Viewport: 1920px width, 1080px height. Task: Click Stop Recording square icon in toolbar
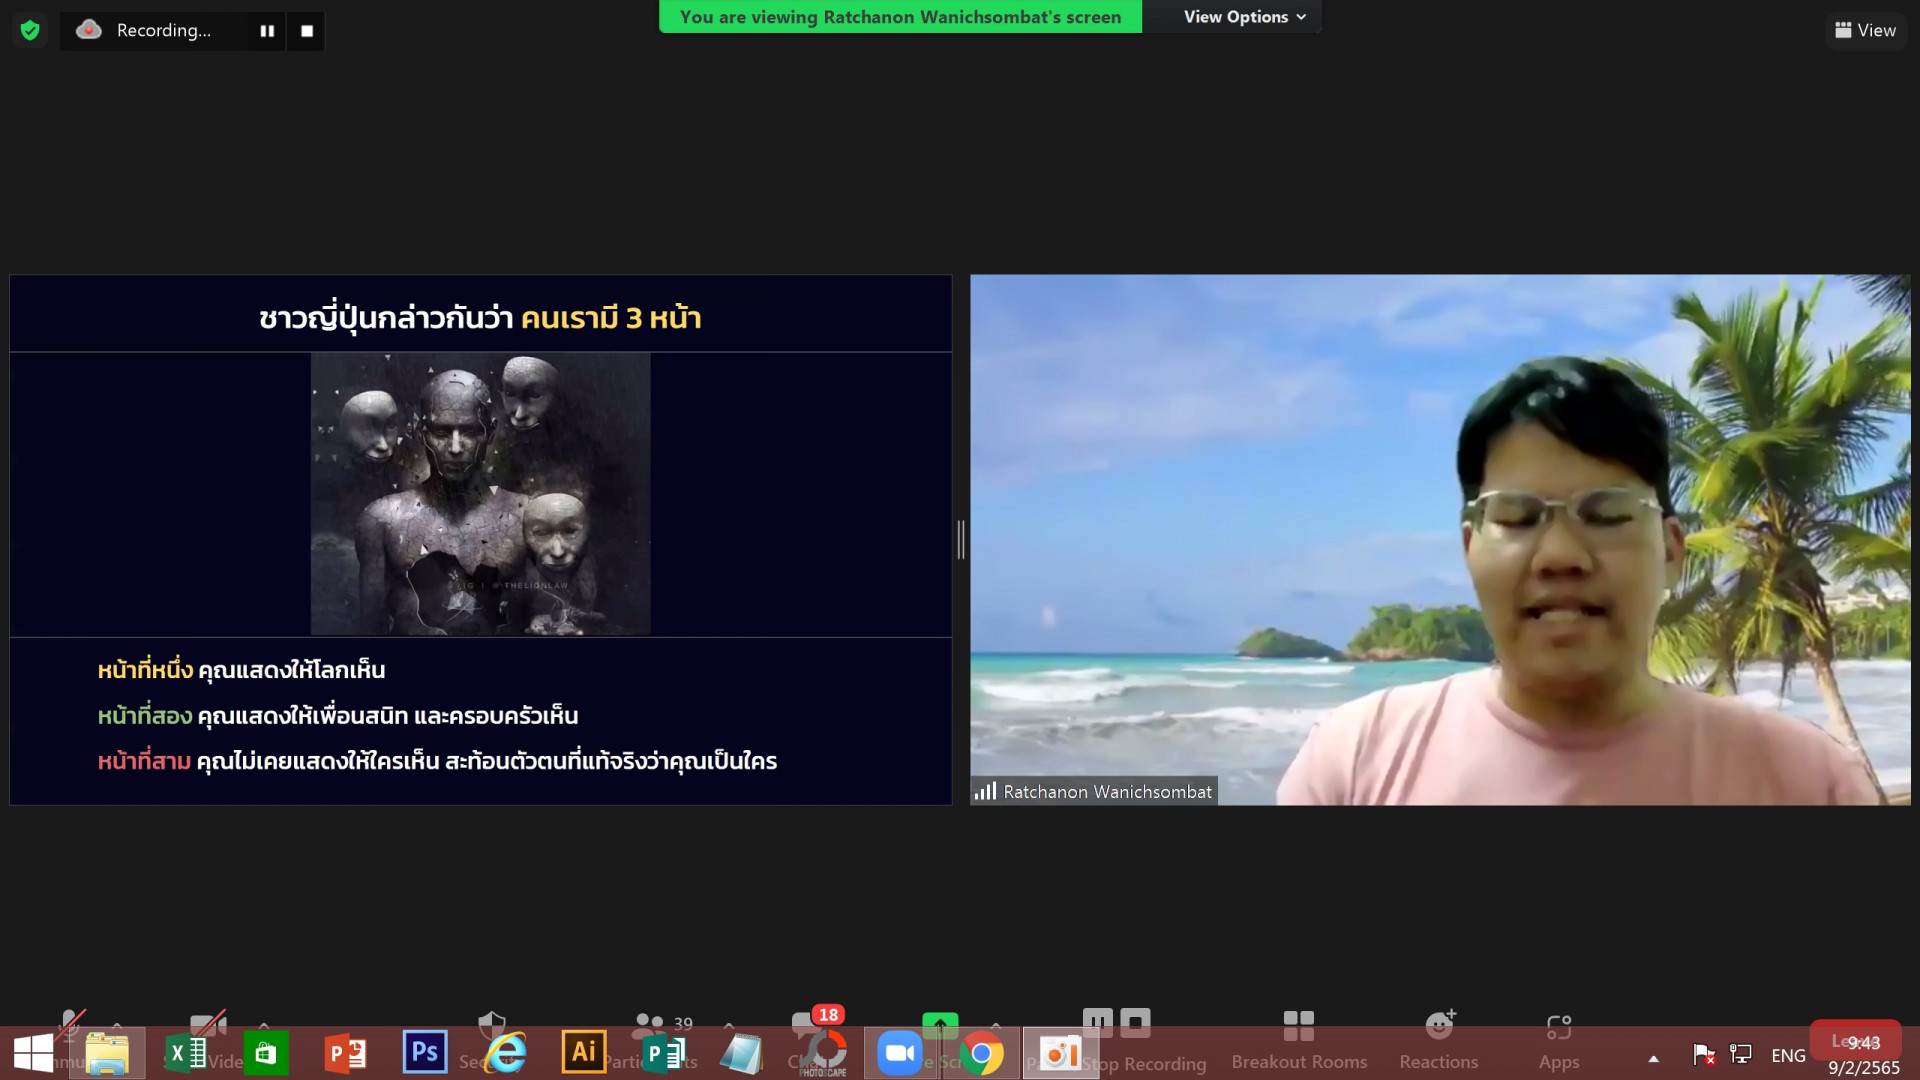click(1135, 1022)
